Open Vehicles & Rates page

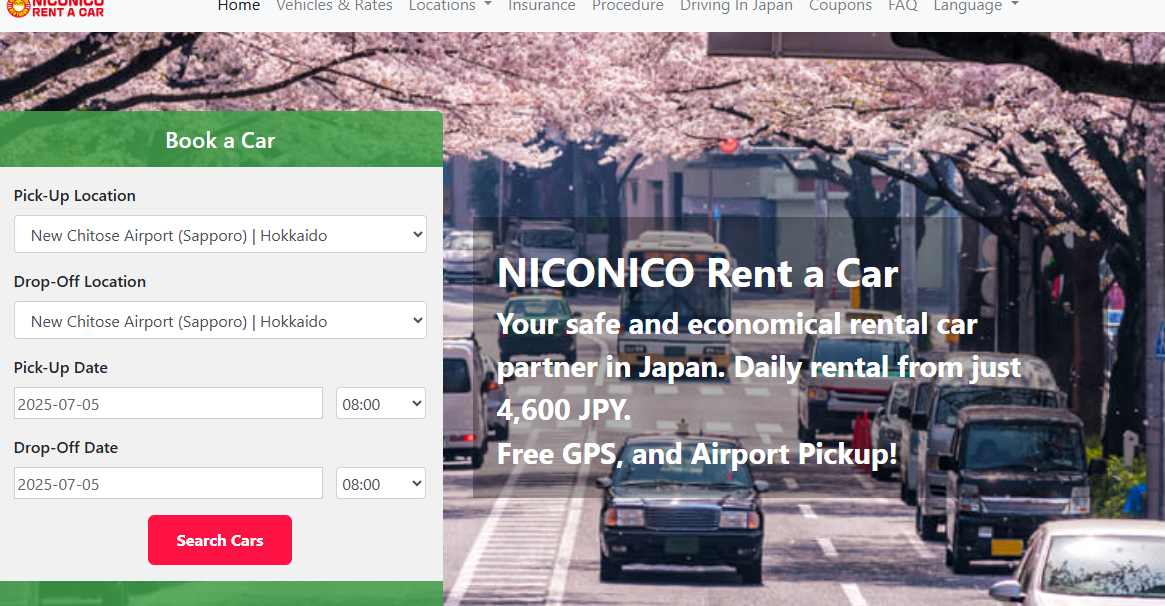334,6
